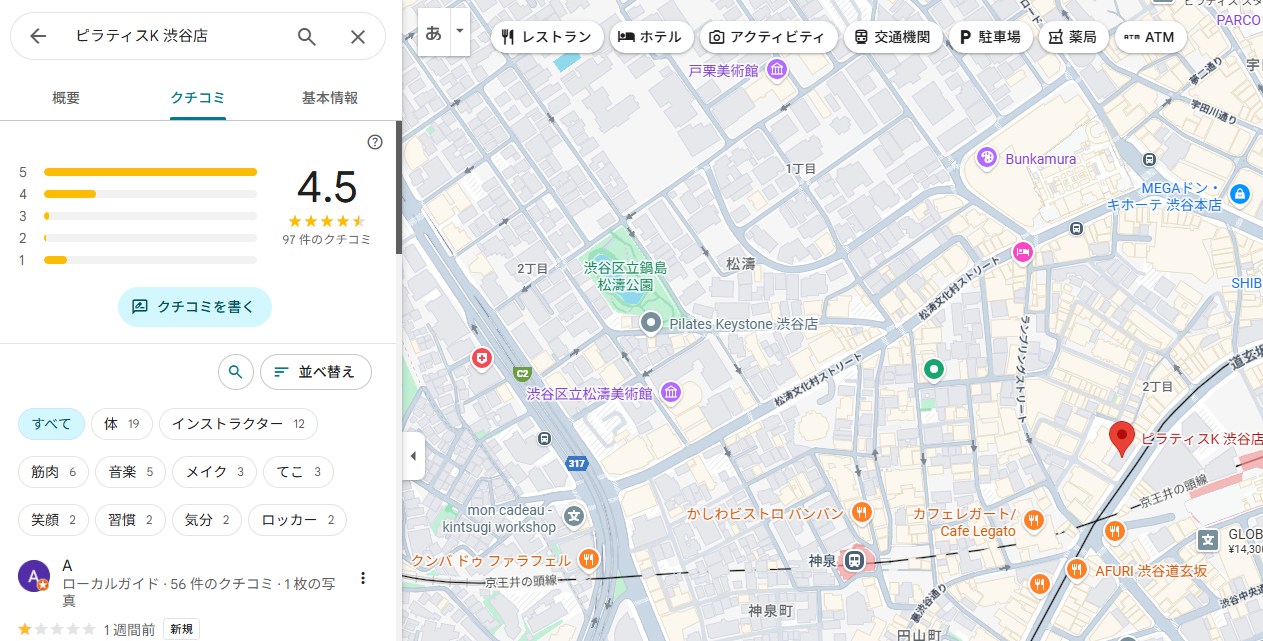Open more options for reviewer A
The width and height of the screenshot is (1263, 641).
click(363, 578)
